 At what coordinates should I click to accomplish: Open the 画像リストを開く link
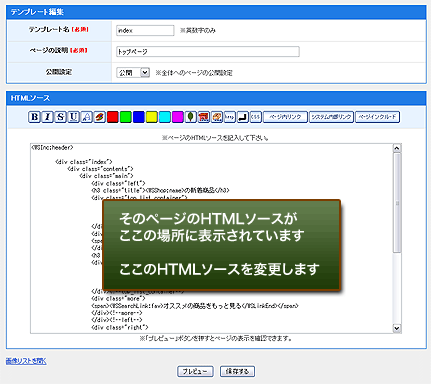tap(26, 361)
